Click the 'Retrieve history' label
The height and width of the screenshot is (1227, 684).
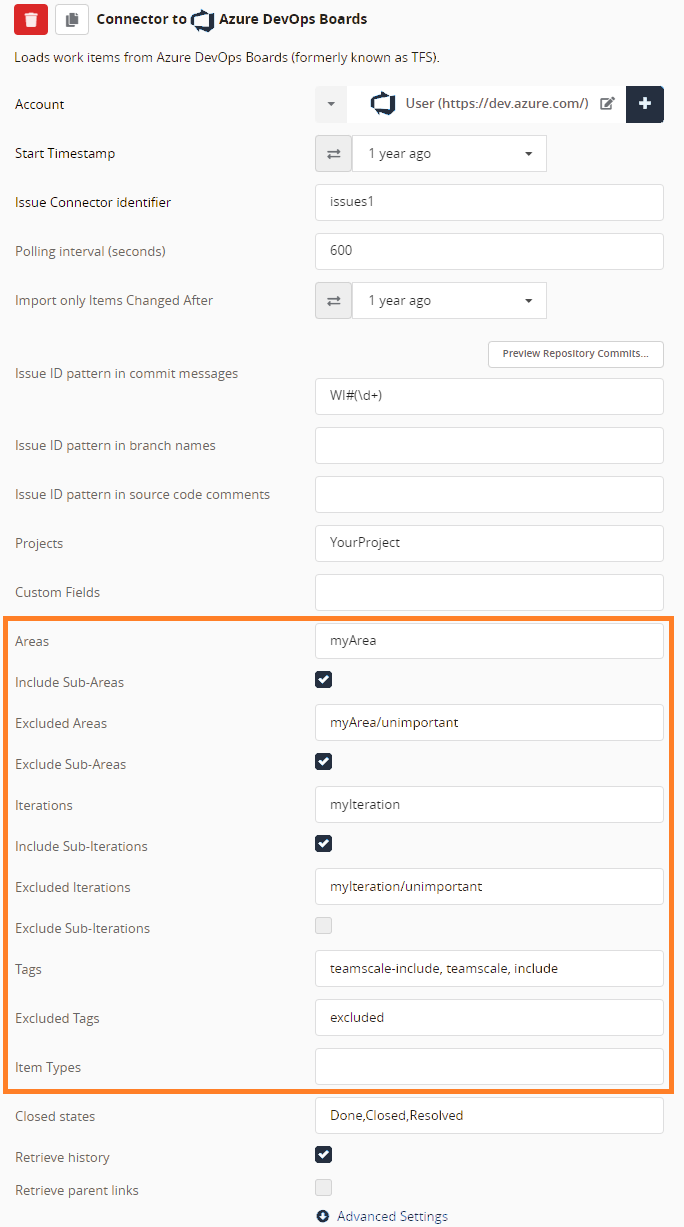click(x=62, y=1157)
